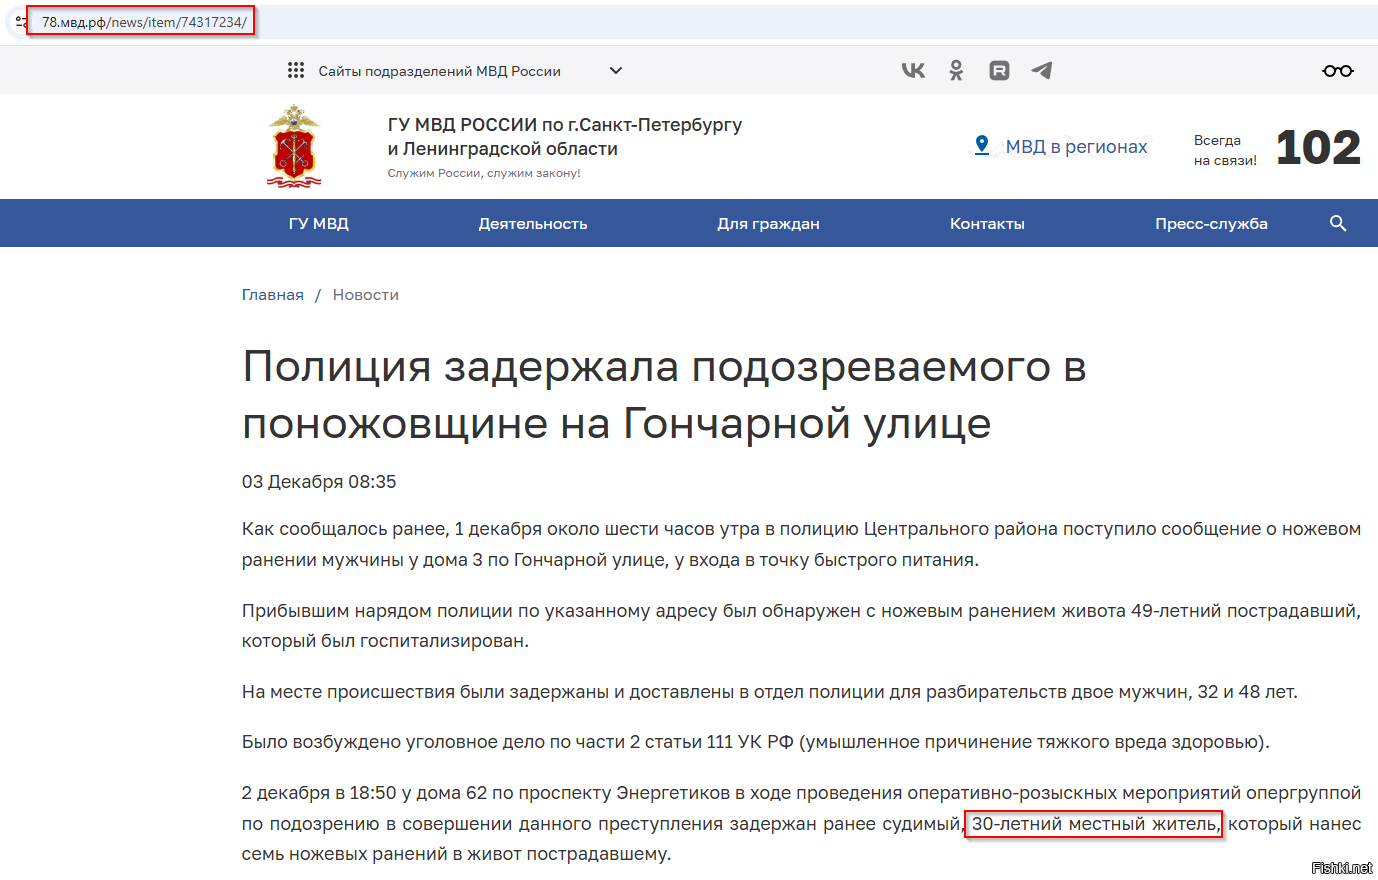Open the Деятельность menu
The height and width of the screenshot is (880, 1378).
coord(532,223)
